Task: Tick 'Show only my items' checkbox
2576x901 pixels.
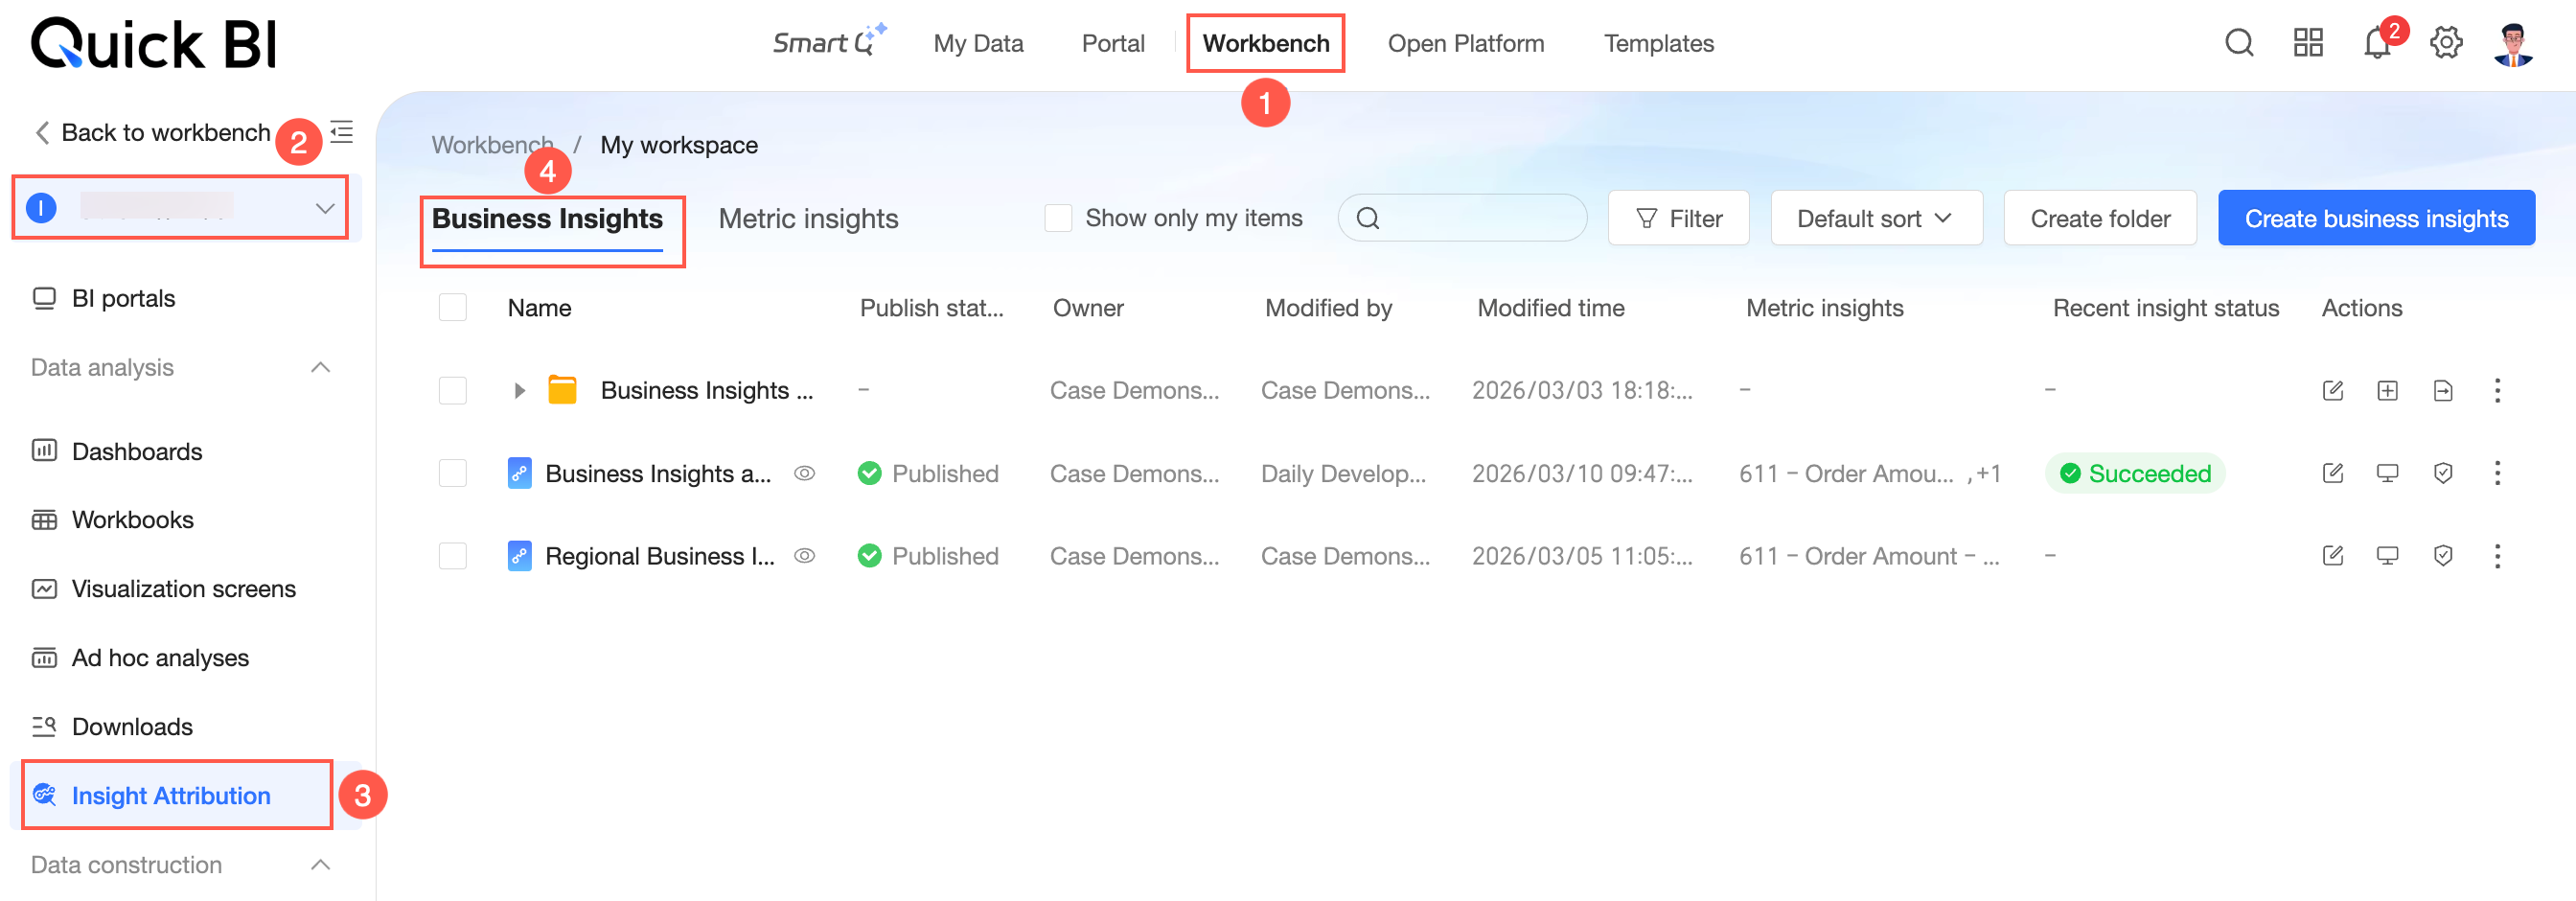Action: [x=1058, y=218]
